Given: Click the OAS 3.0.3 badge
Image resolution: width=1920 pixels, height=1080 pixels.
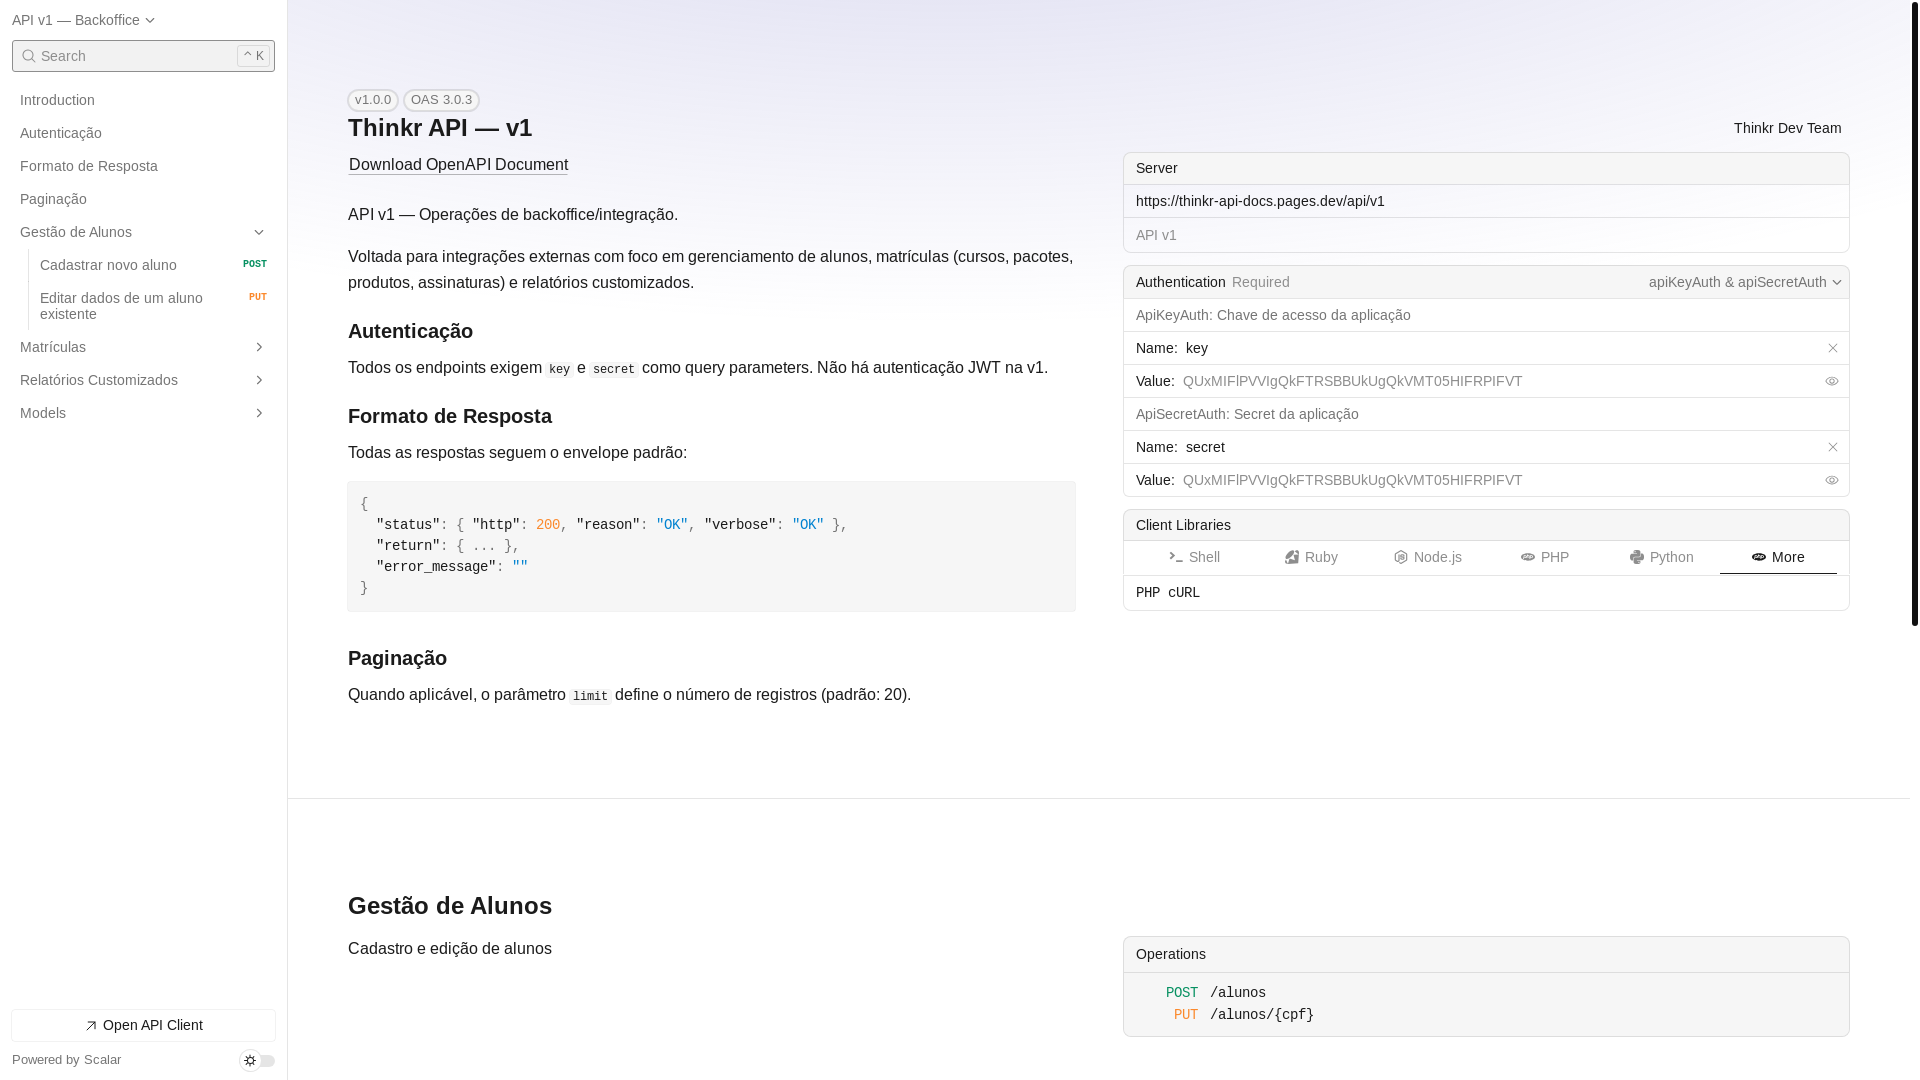Looking at the screenshot, I should pos(441,100).
